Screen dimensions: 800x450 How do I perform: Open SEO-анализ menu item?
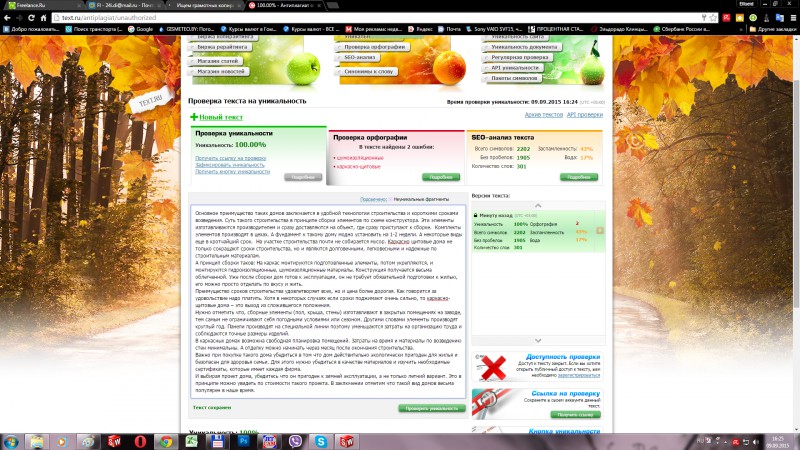(359, 58)
